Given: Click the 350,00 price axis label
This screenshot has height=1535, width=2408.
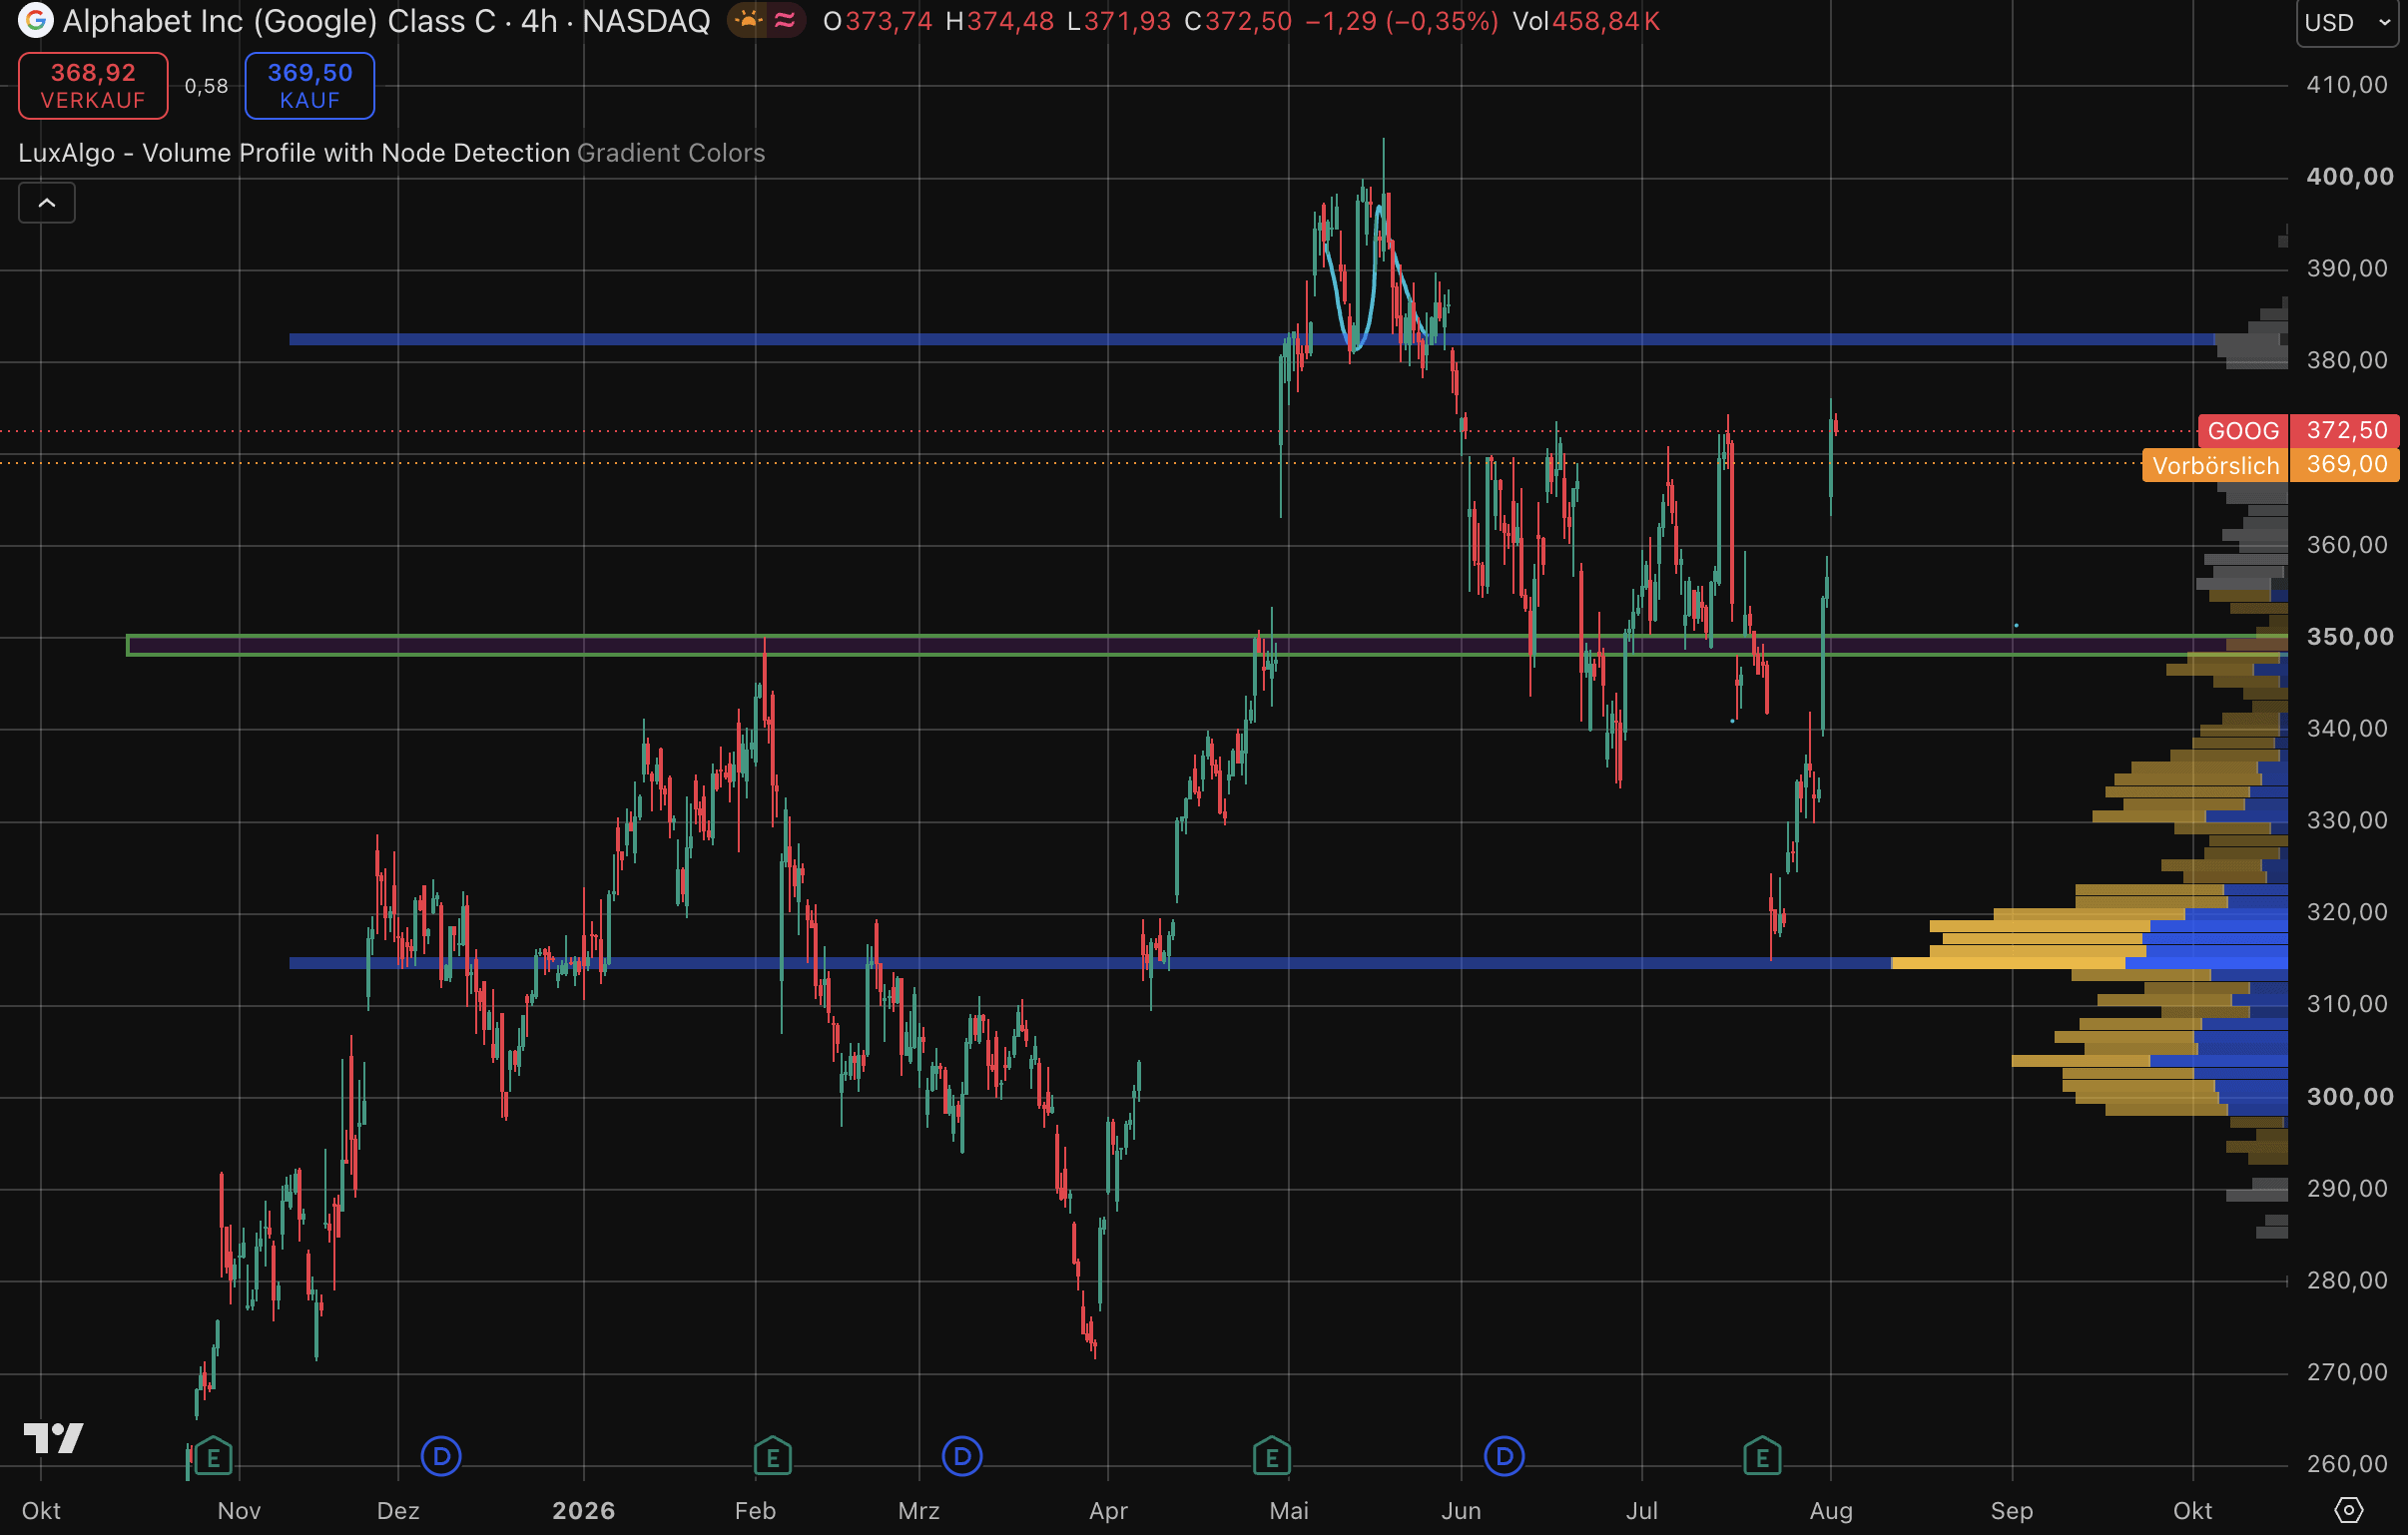Looking at the screenshot, I should [2350, 637].
